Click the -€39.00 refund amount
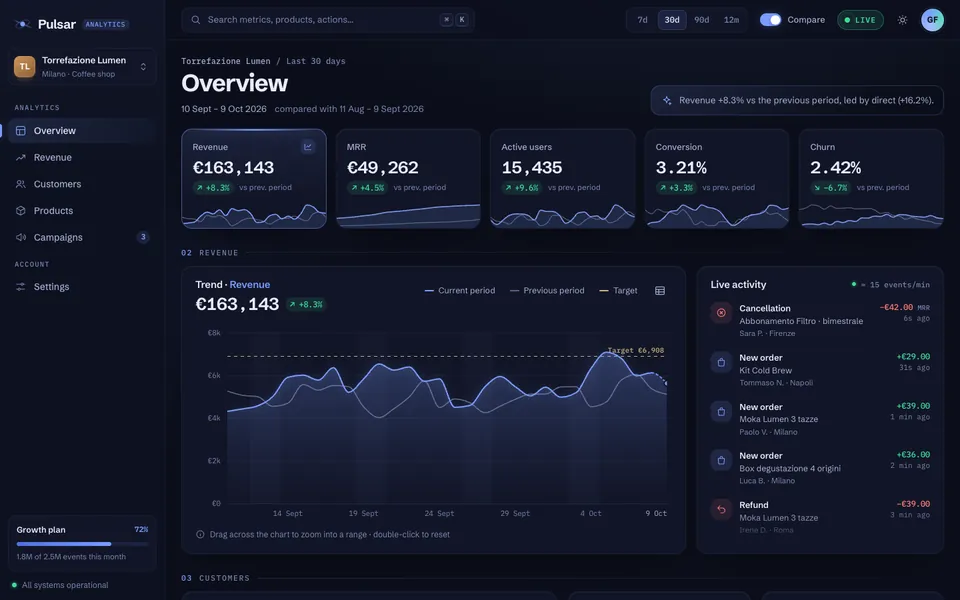This screenshot has width=960, height=600. pos(913,504)
